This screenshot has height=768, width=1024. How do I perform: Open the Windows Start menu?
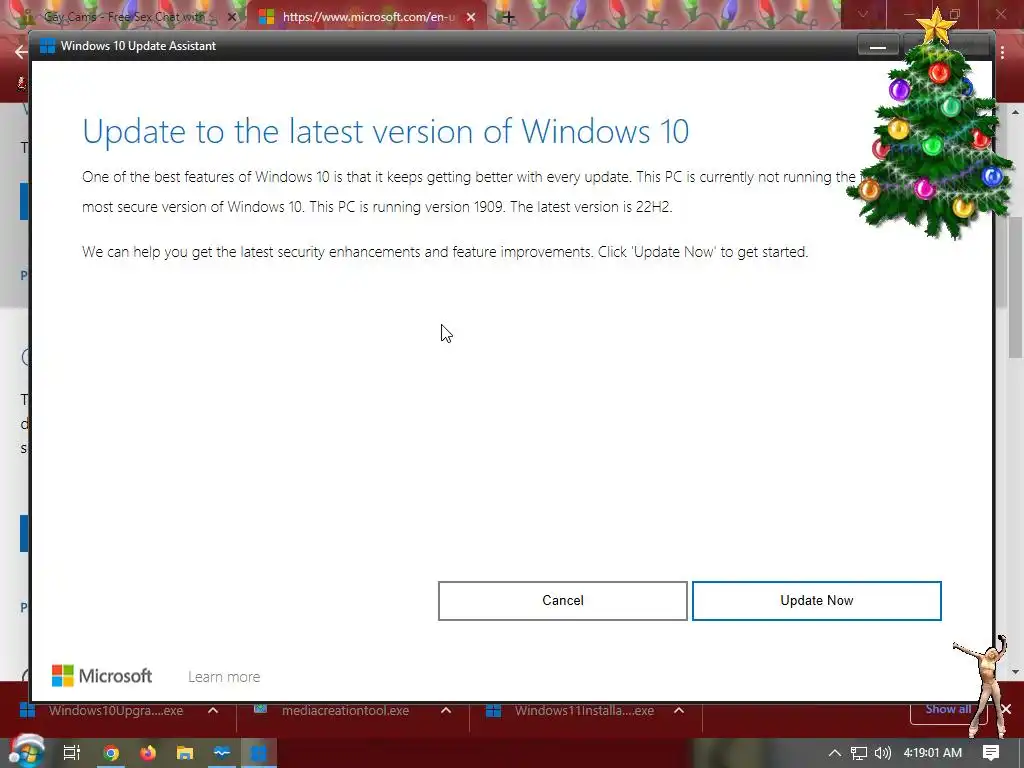click(26, 752)
